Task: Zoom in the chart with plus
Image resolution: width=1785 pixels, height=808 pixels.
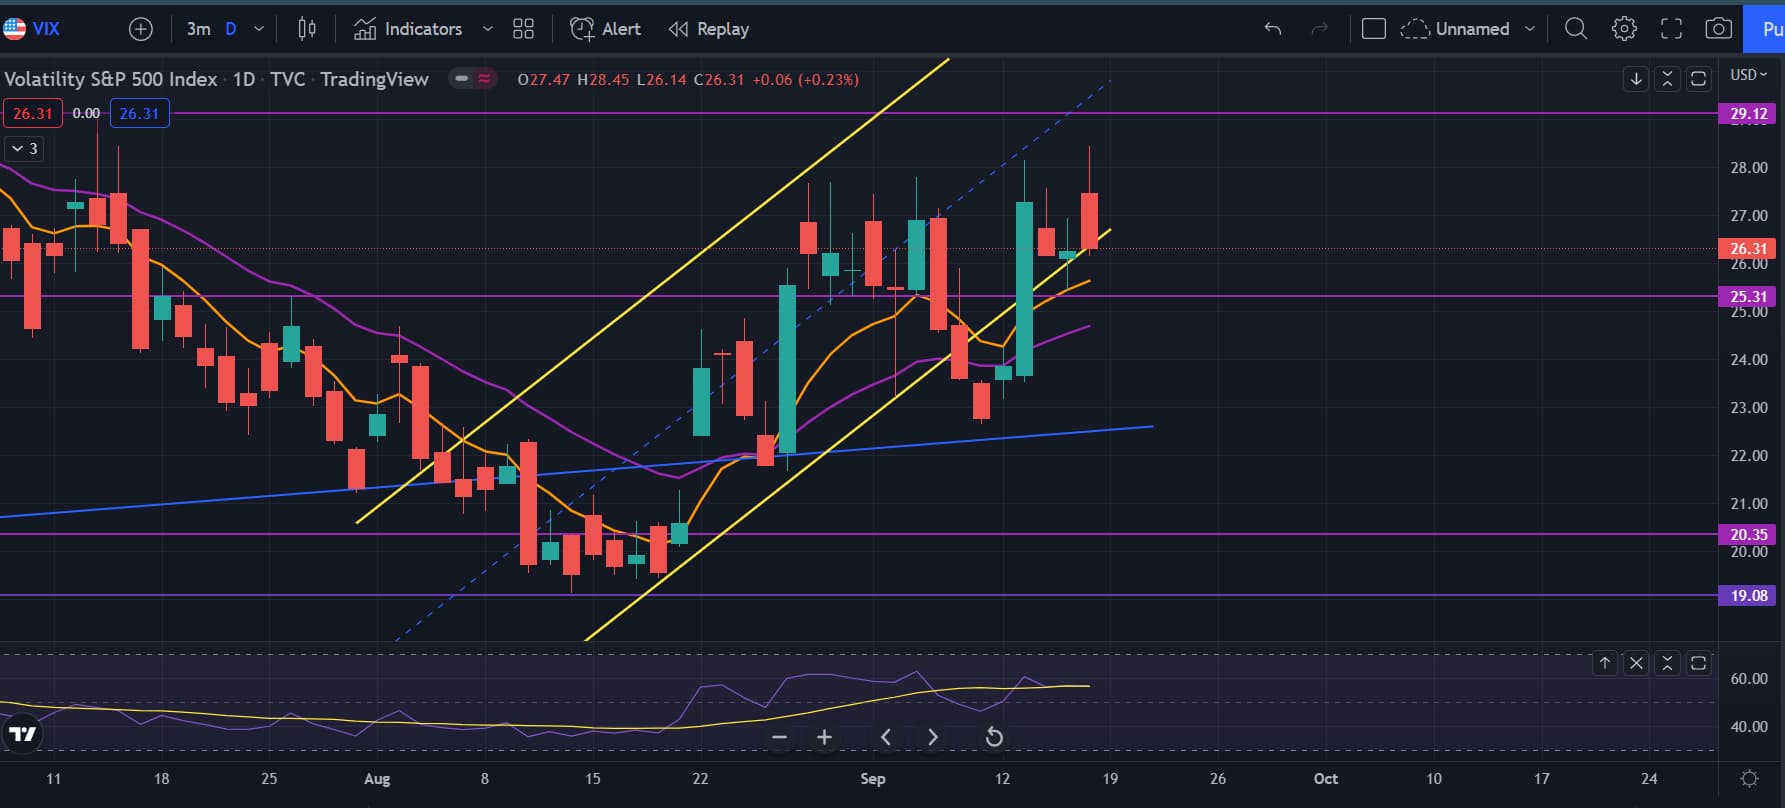Action: (824, 737)
